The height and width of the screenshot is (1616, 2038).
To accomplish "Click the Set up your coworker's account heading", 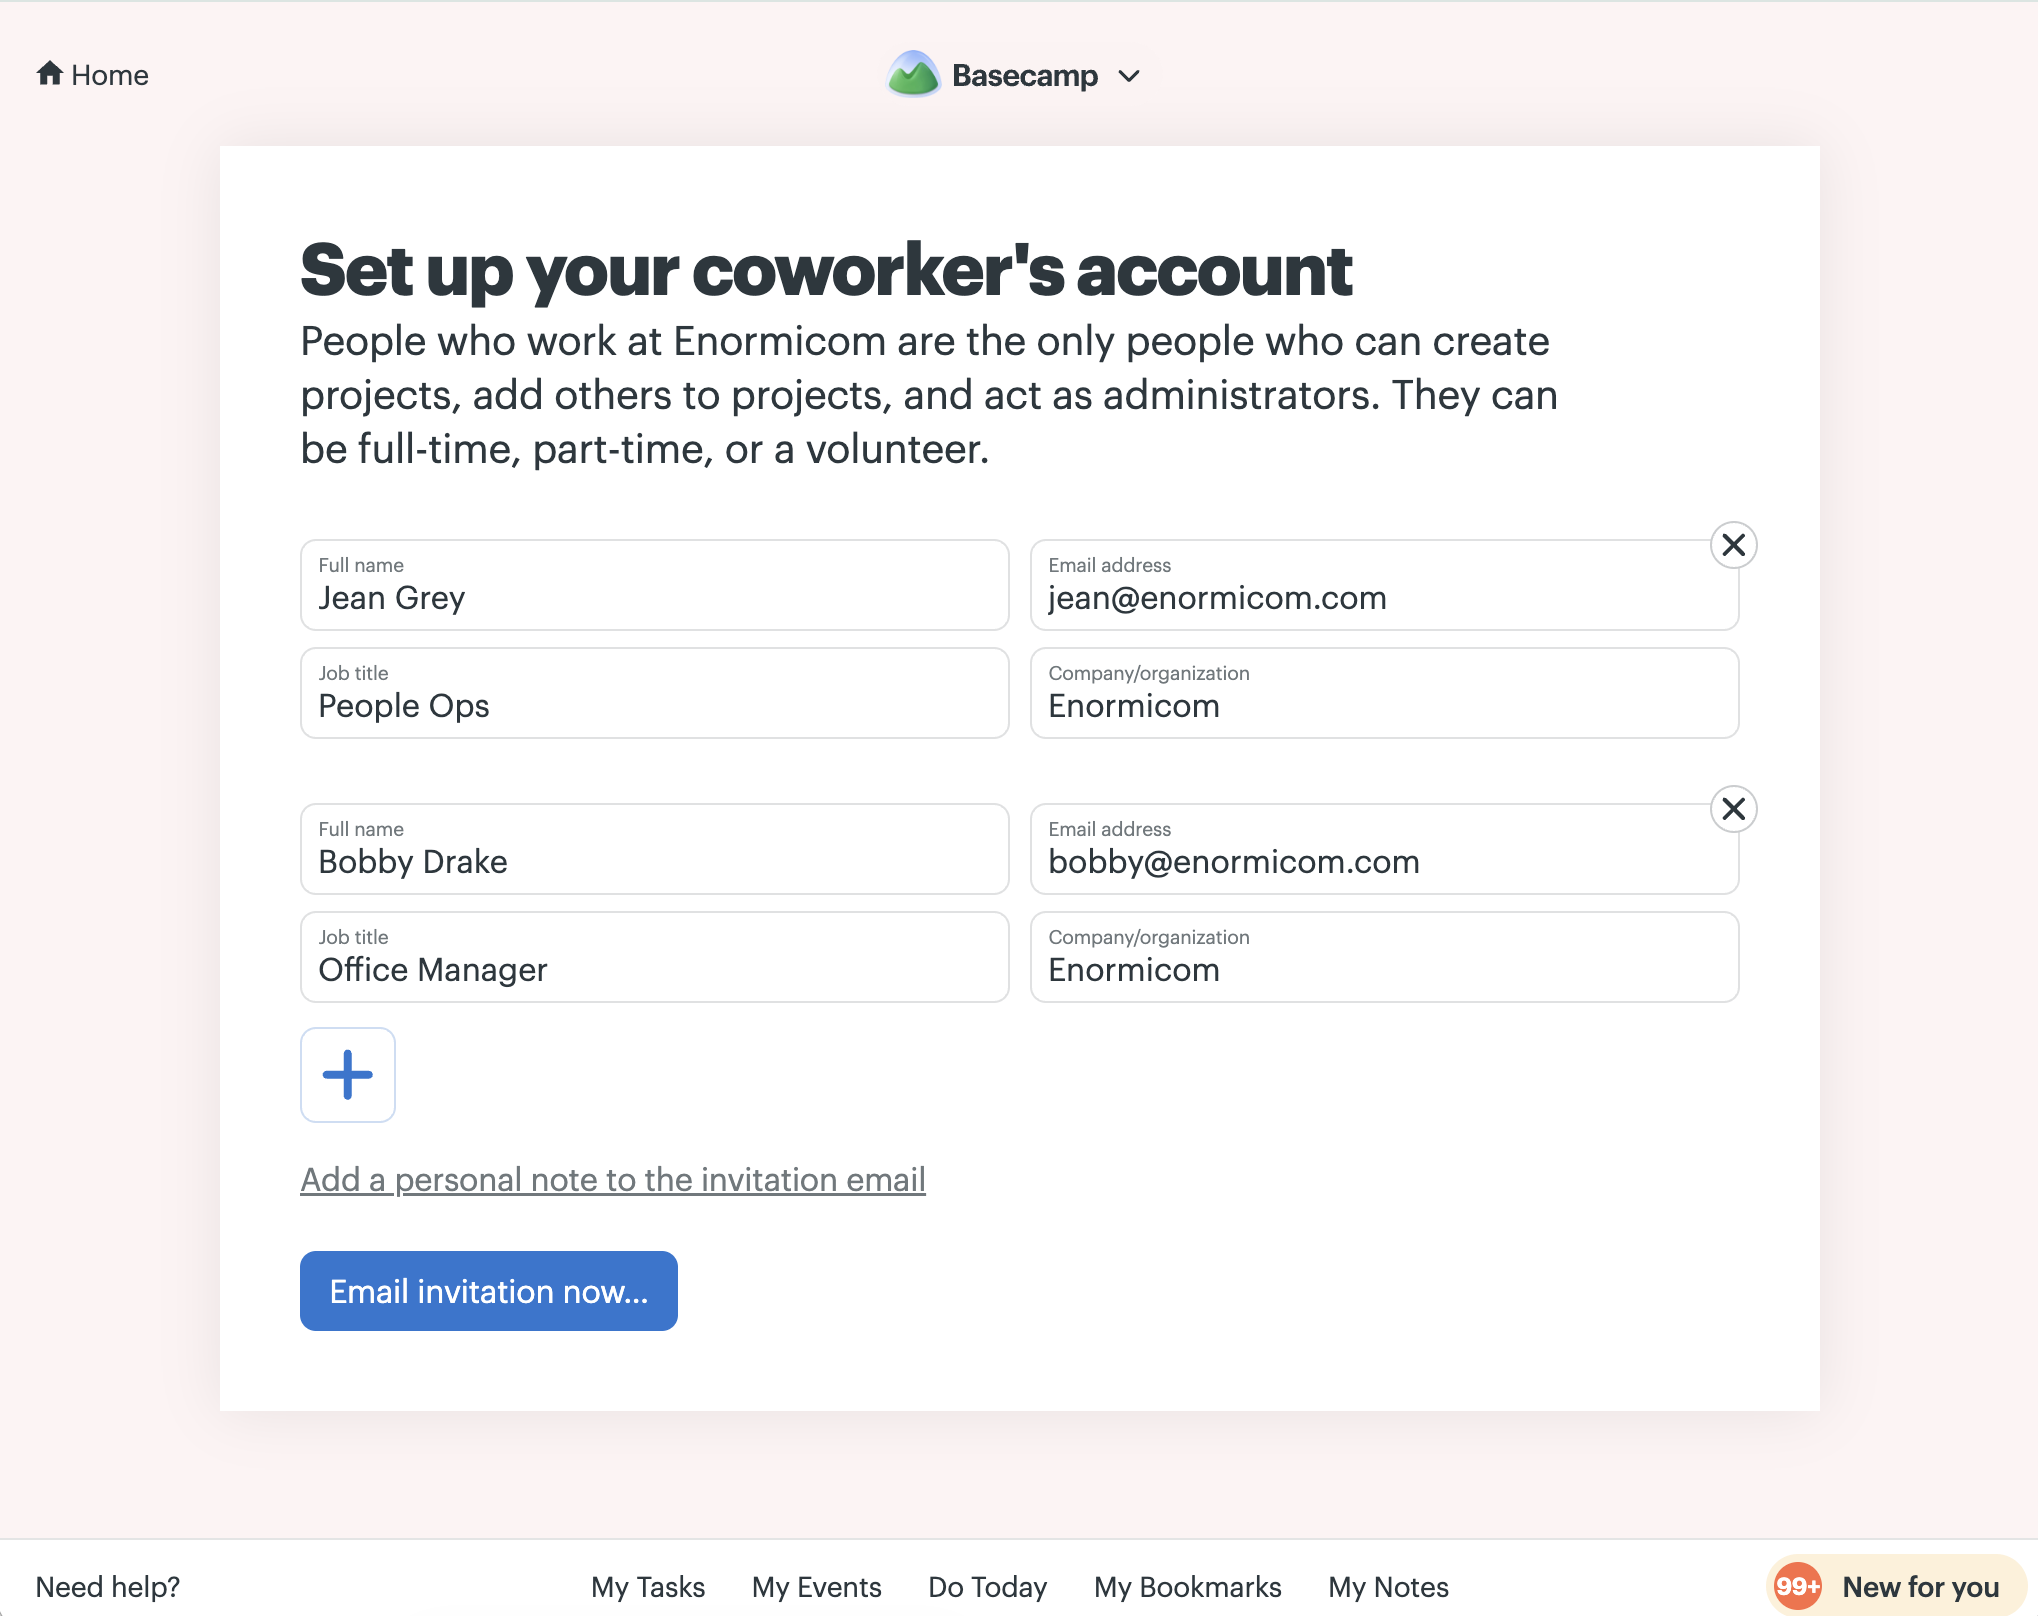I will click(826, 270).
